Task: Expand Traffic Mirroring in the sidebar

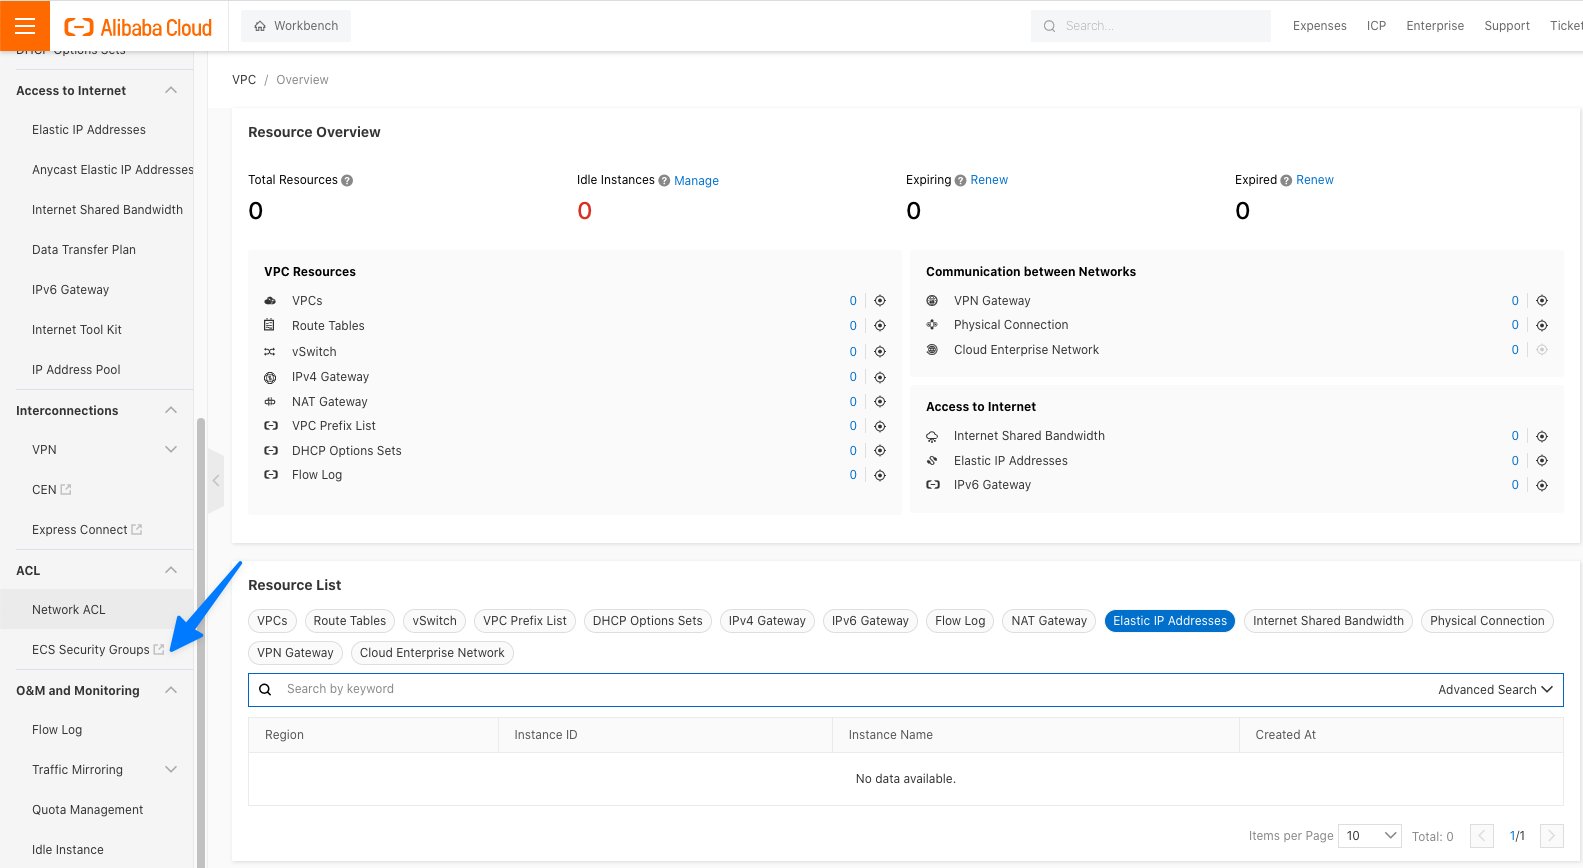Action: pos(171,770)
